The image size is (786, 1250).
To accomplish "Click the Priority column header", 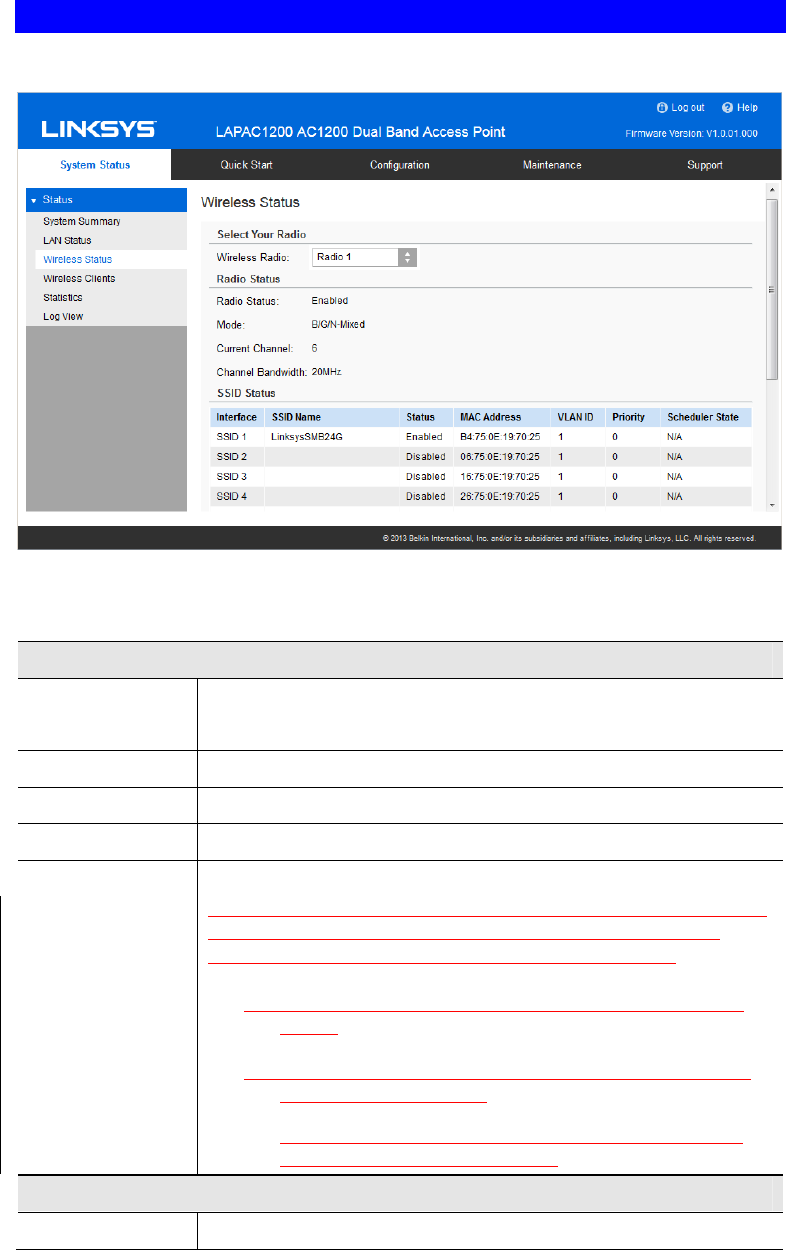I will 628,417.
